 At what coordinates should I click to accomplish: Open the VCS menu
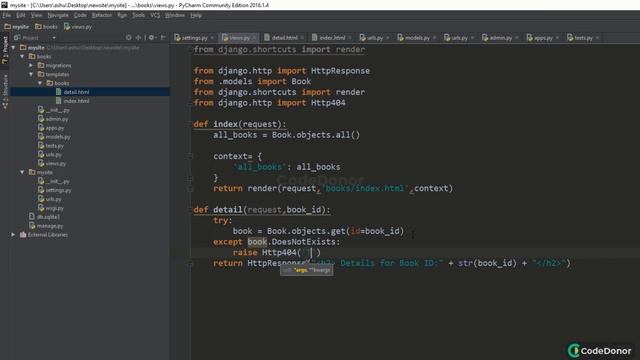tap(155, 15)
